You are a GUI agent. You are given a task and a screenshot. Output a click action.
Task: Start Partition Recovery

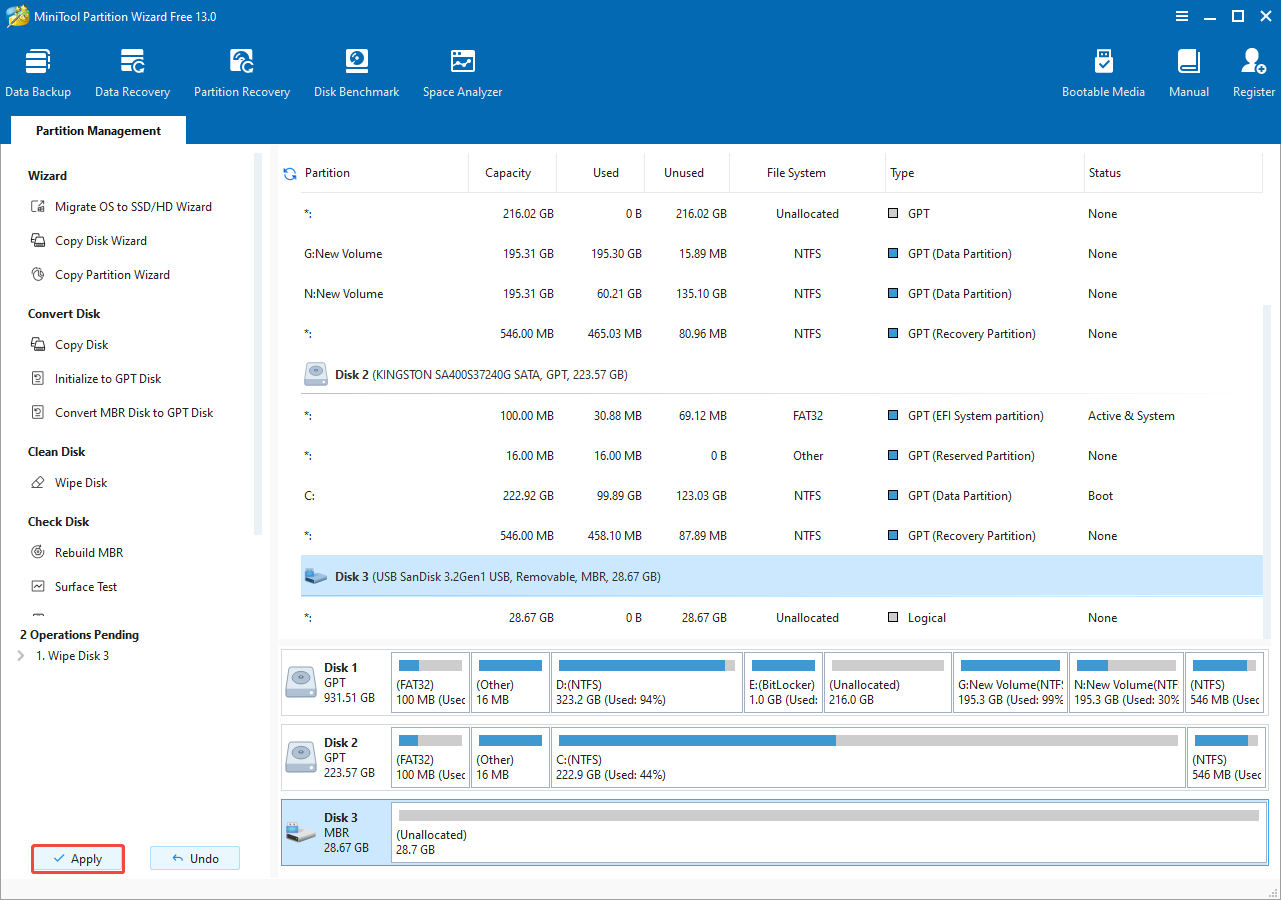click(x=242, y=70)
